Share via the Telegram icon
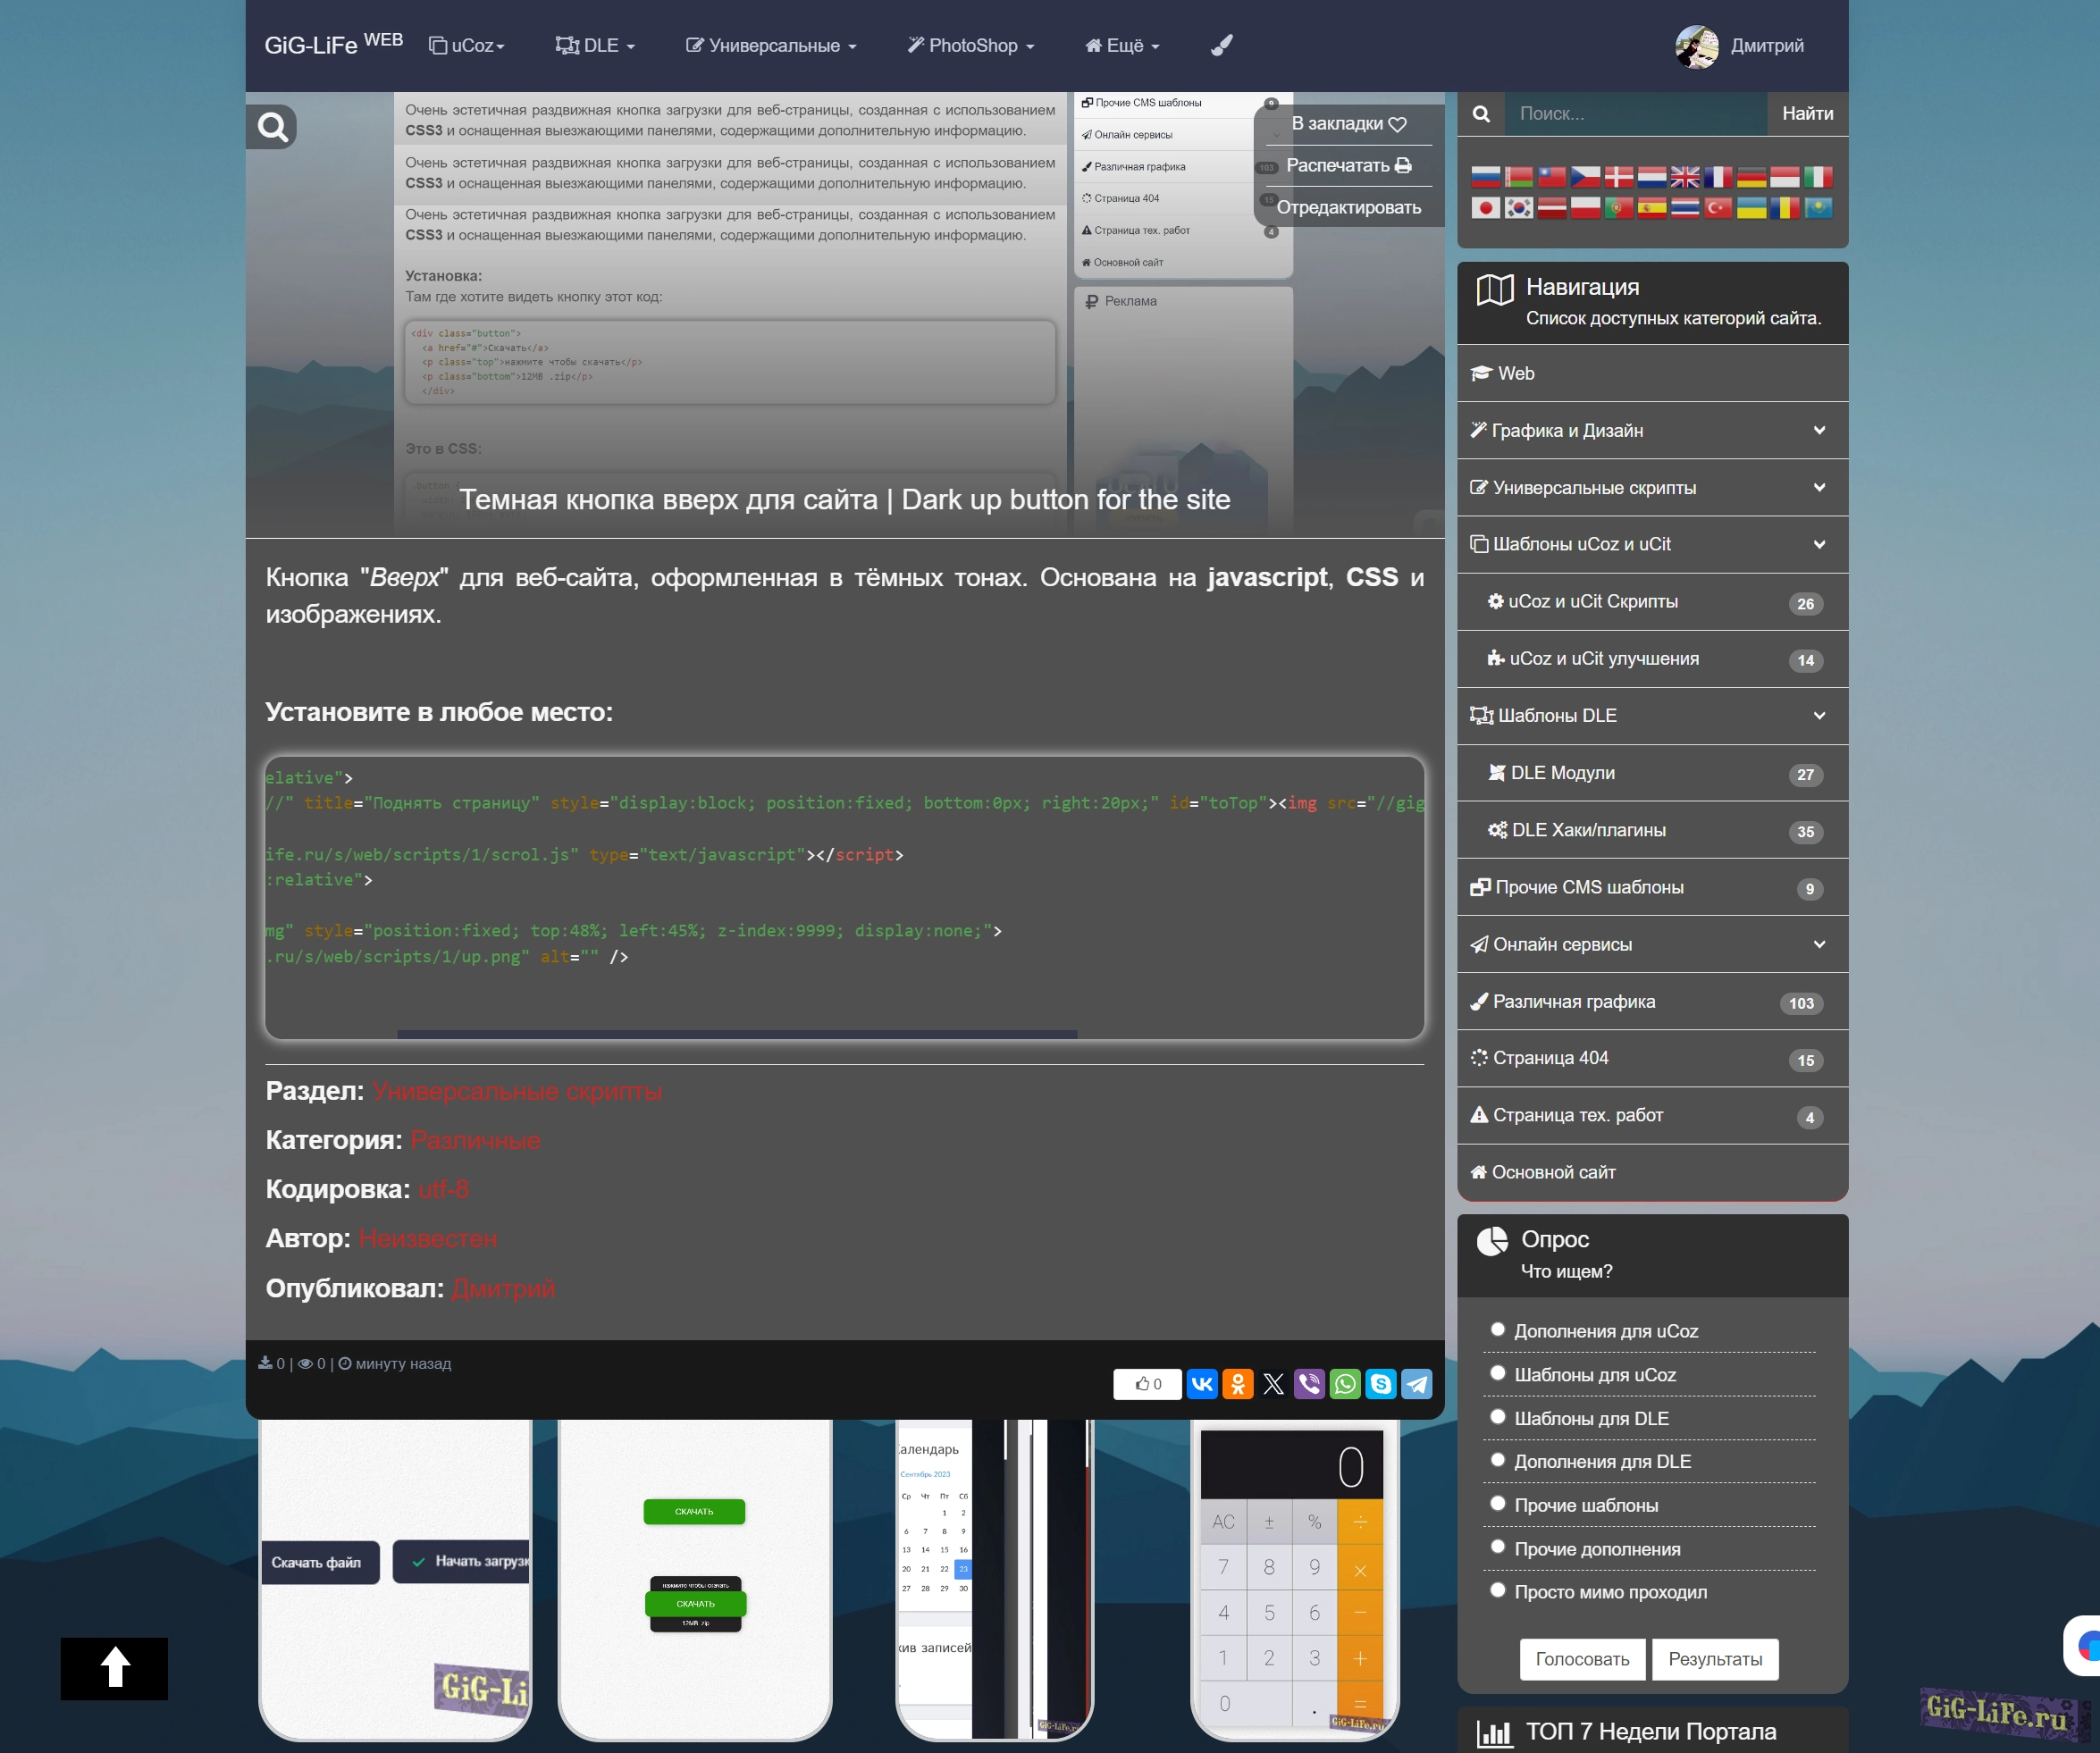 [x=1416, y=1384]
